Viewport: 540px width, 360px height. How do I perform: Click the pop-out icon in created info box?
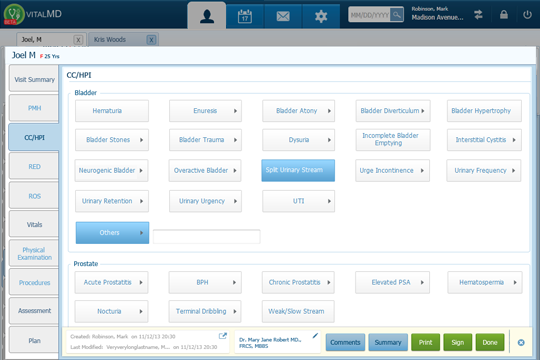(223, 336)
